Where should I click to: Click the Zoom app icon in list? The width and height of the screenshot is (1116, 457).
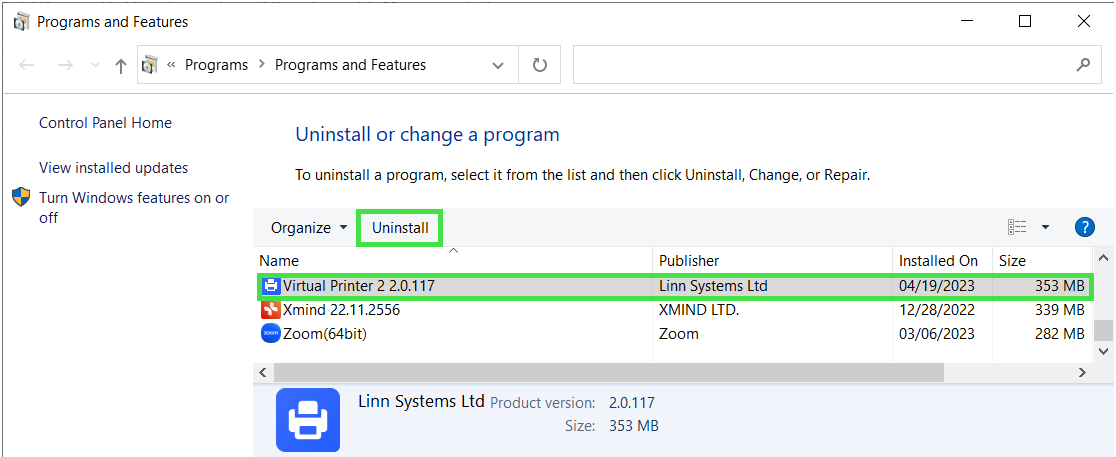tap(270, 334)
